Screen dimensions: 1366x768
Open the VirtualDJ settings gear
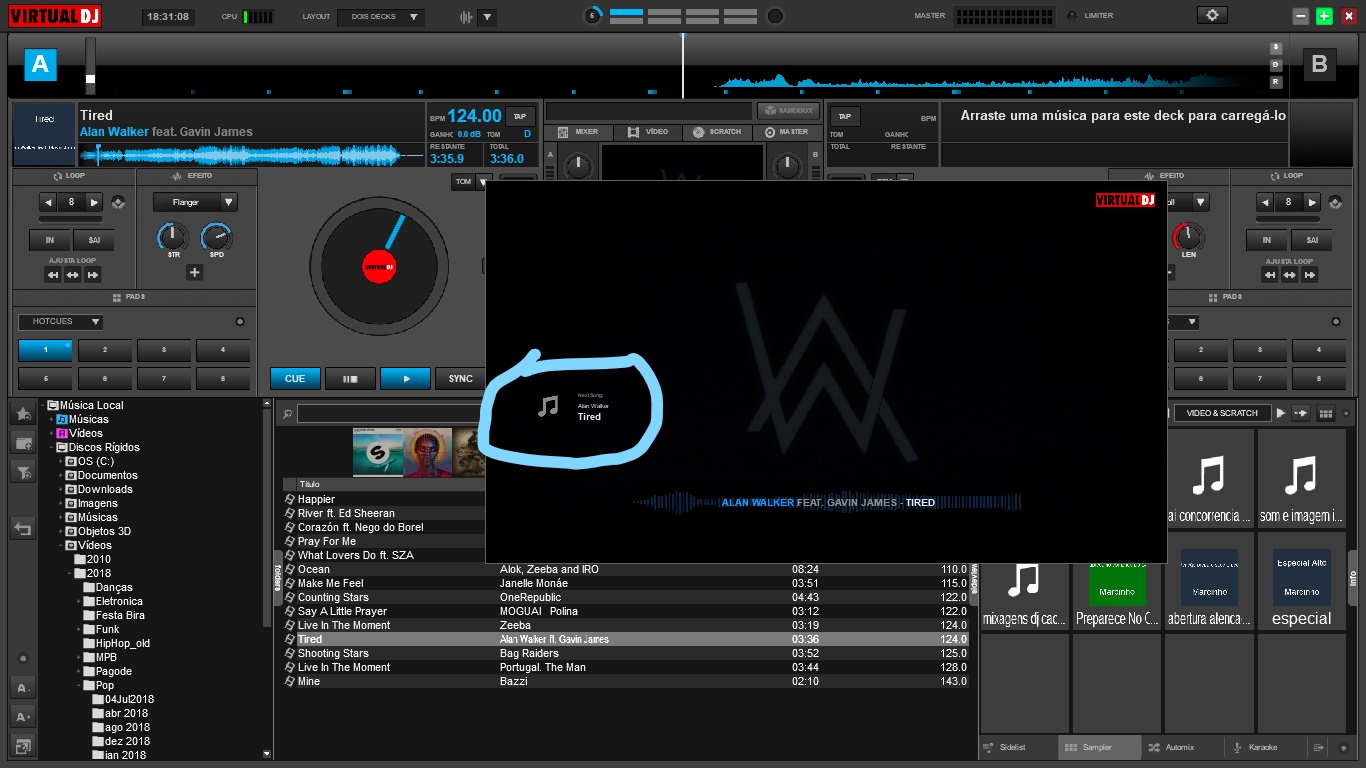(x=1212, y=16)
